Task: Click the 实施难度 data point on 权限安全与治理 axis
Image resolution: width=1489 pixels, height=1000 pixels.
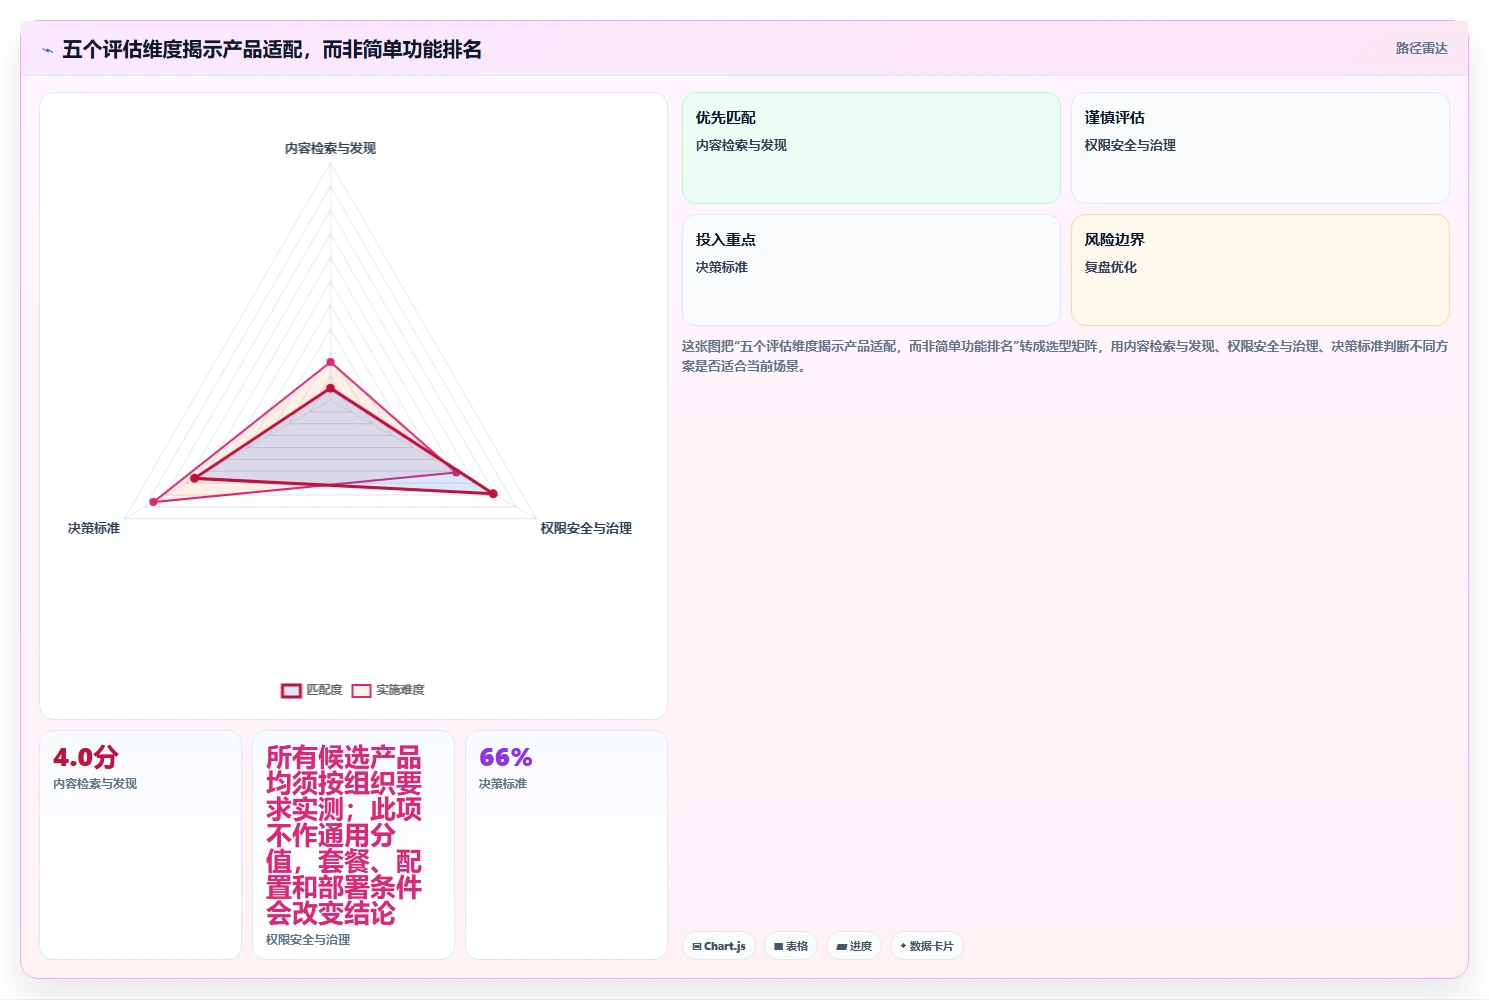Action: click(x=457, y=472)
